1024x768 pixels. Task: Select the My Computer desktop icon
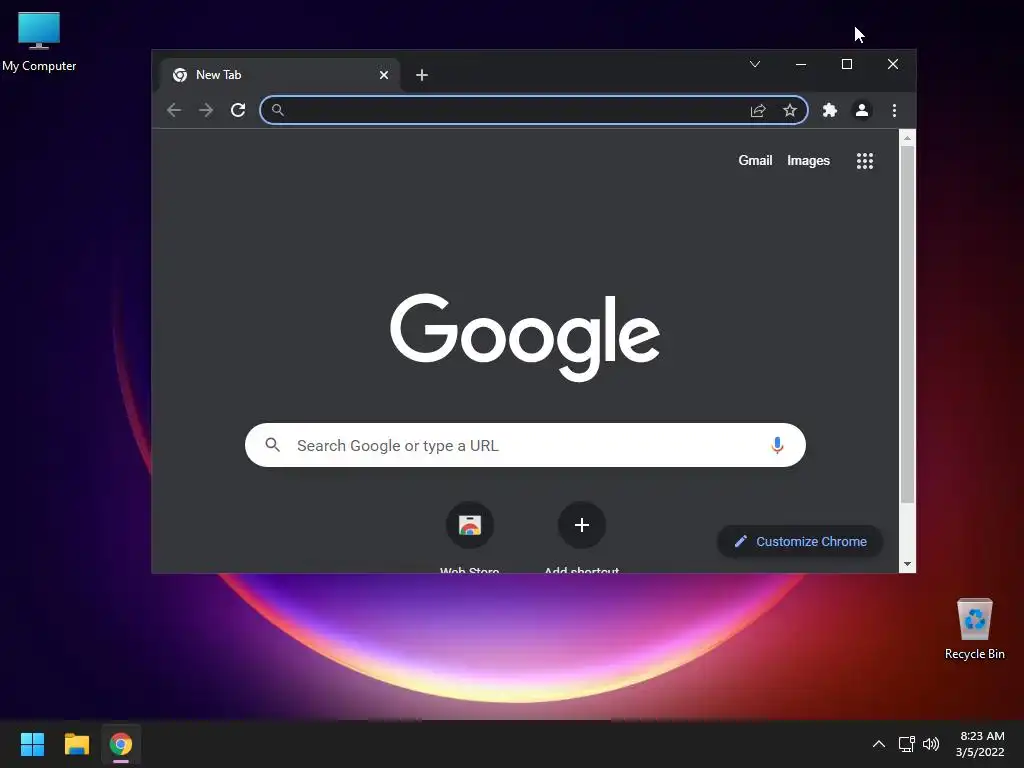click(x=39, y=42)
